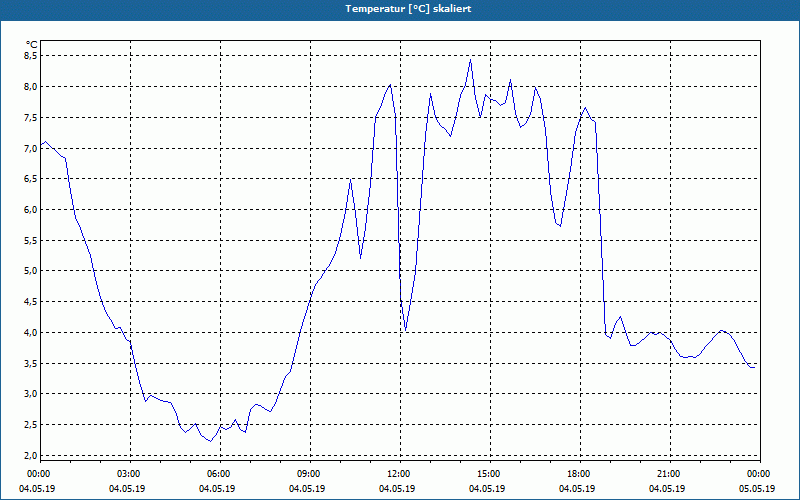Click the 12:00 time axis label
The image size is (800, 500).
point(401,474)
